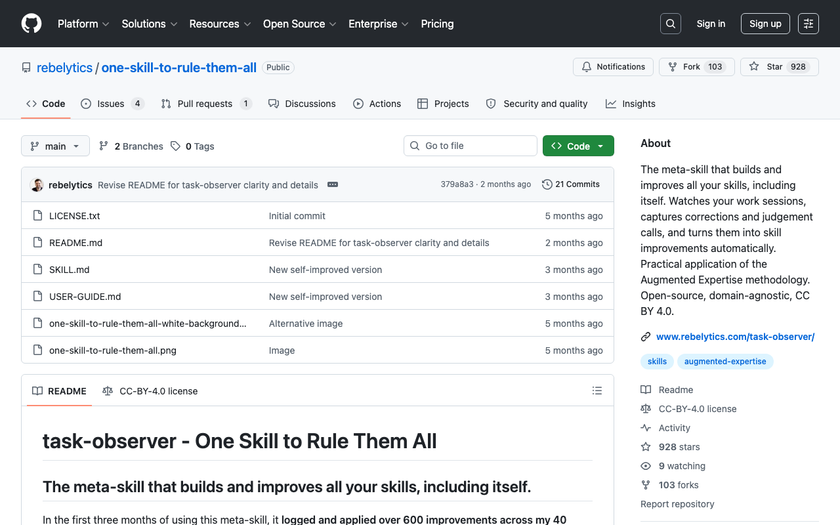Open the GitHub homepage logo

31,24
